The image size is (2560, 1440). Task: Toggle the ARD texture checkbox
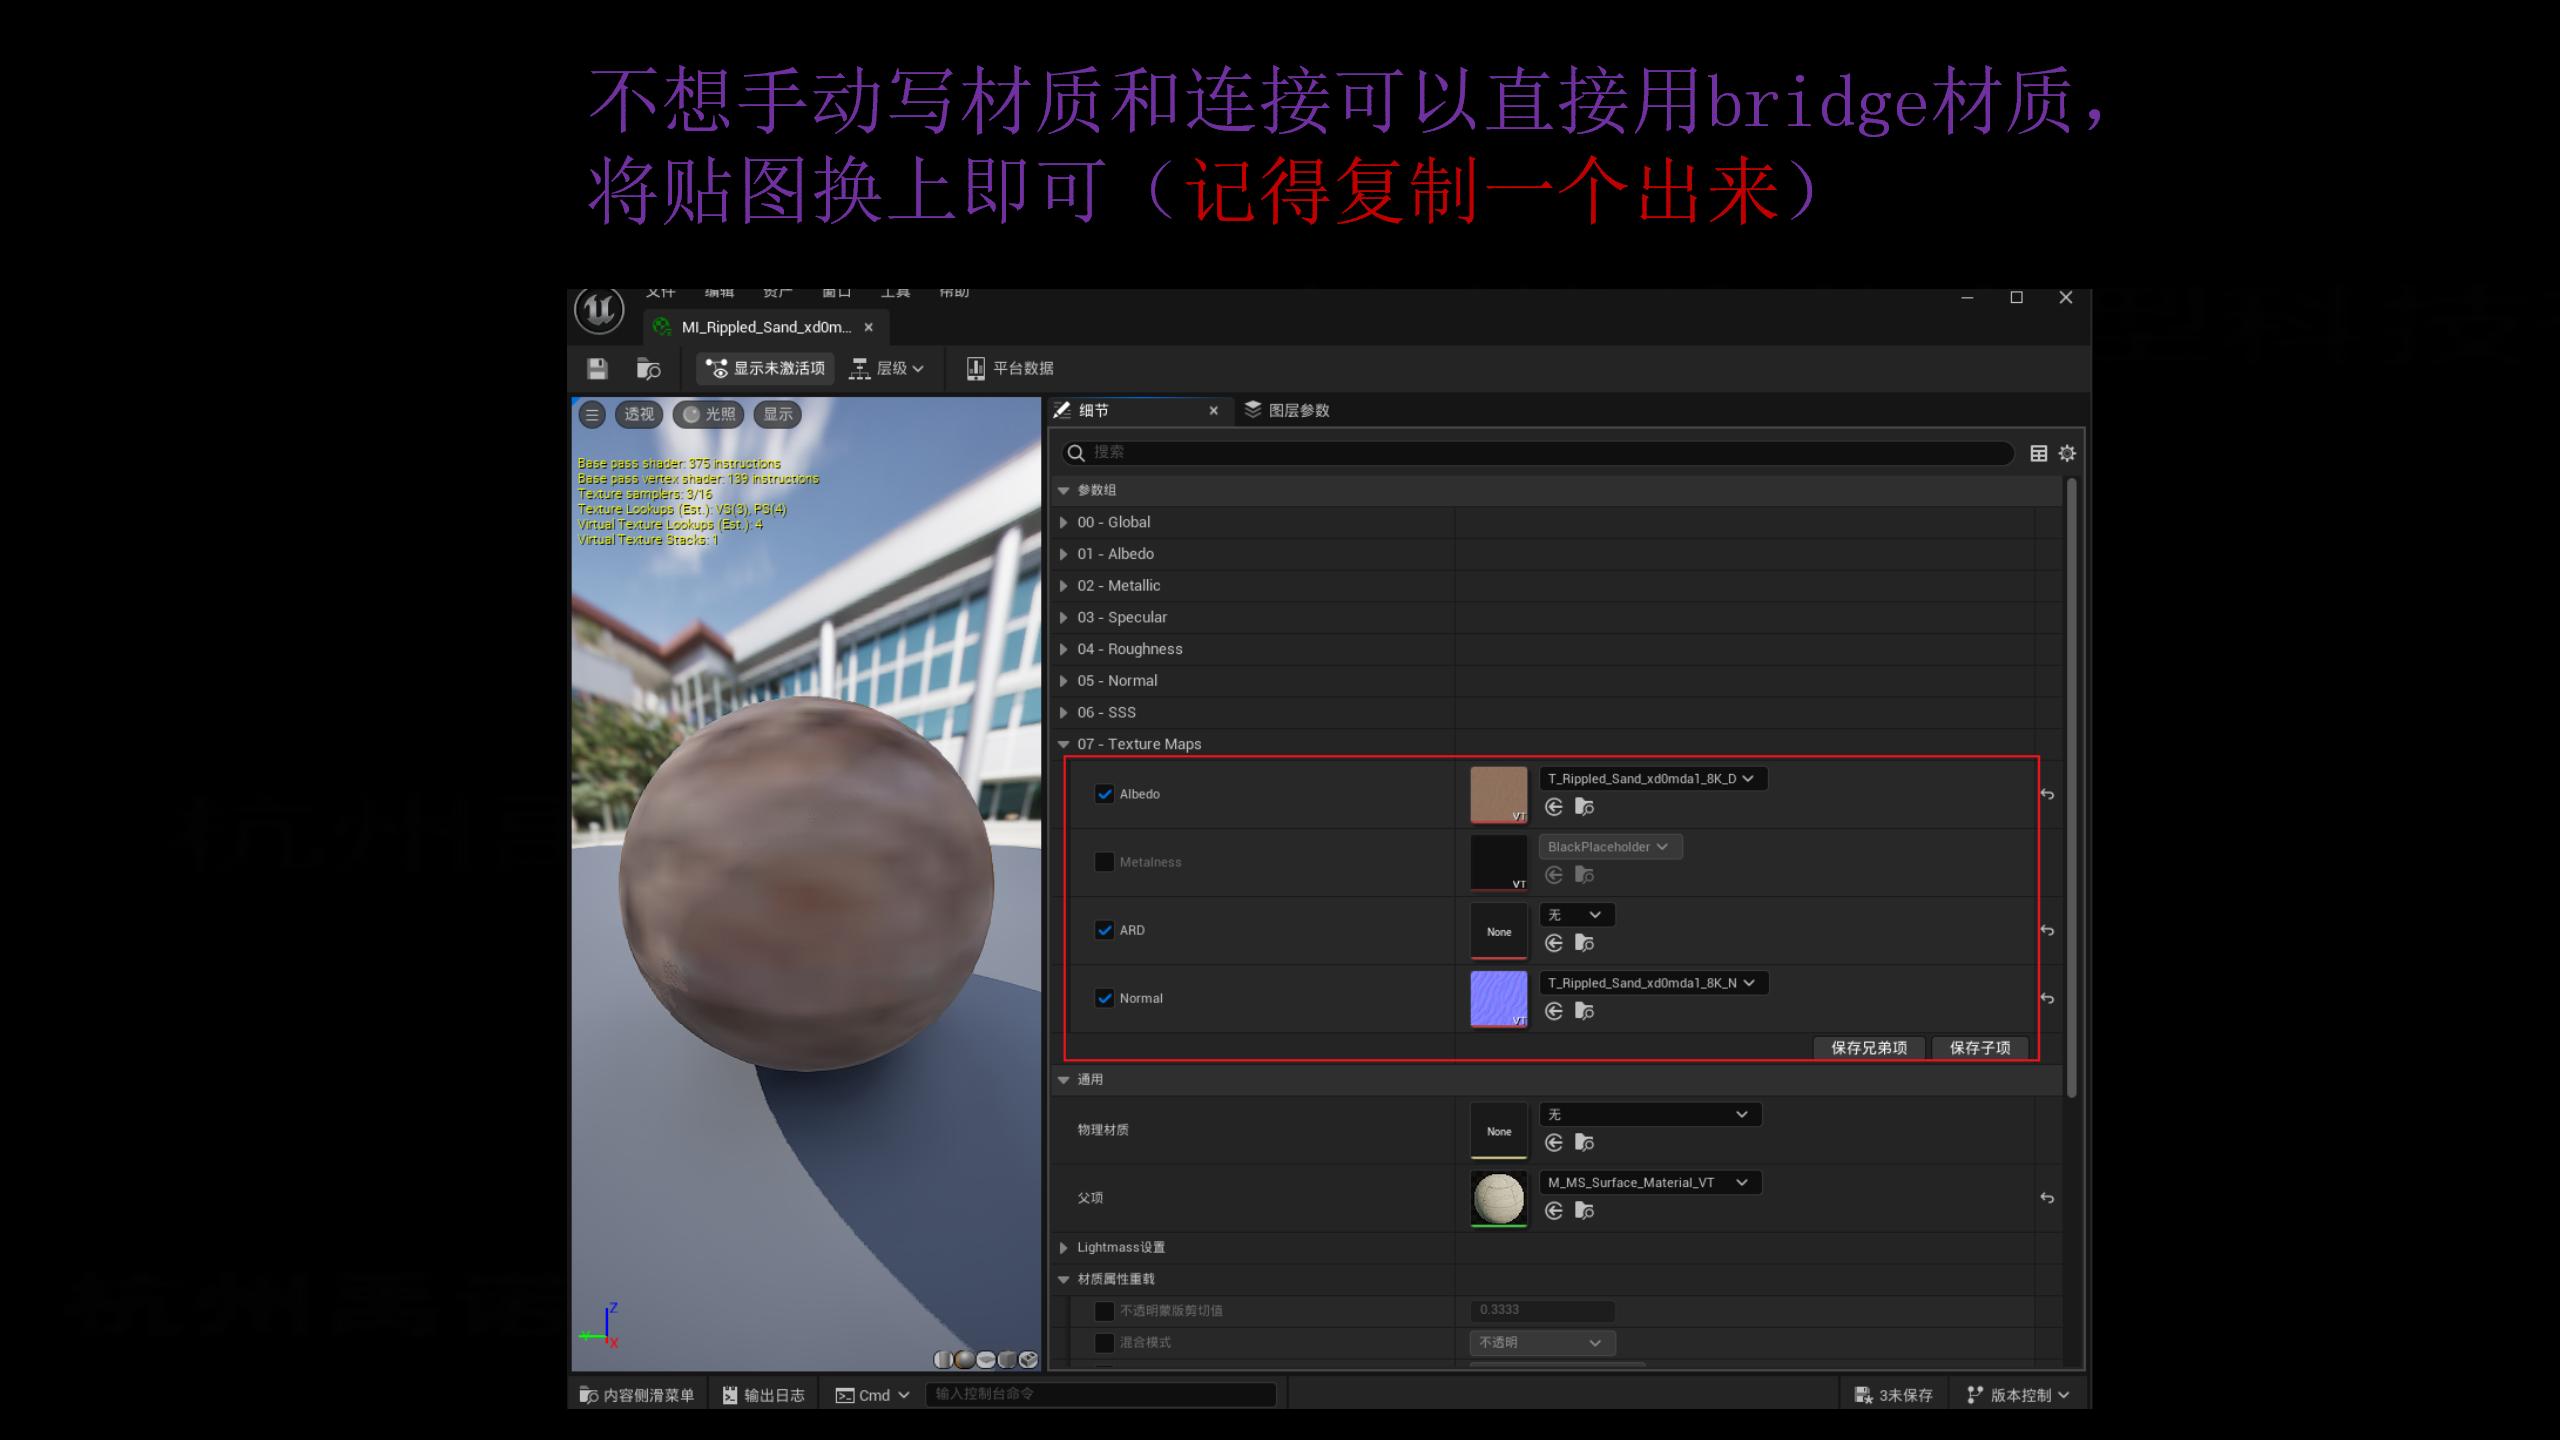pyautogui.click(x=1104, y=930)
